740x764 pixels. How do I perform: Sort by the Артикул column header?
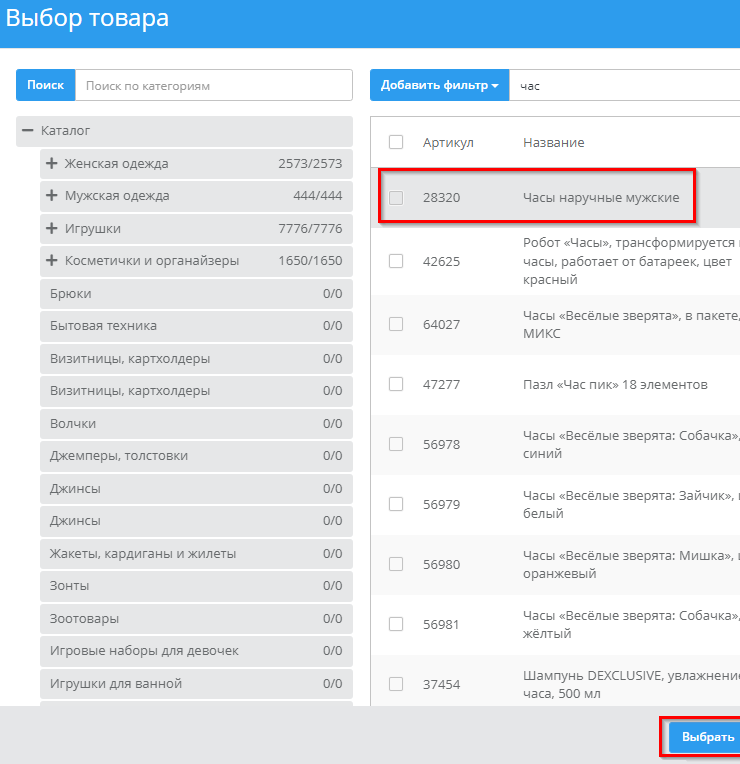(x=448, y=143)
